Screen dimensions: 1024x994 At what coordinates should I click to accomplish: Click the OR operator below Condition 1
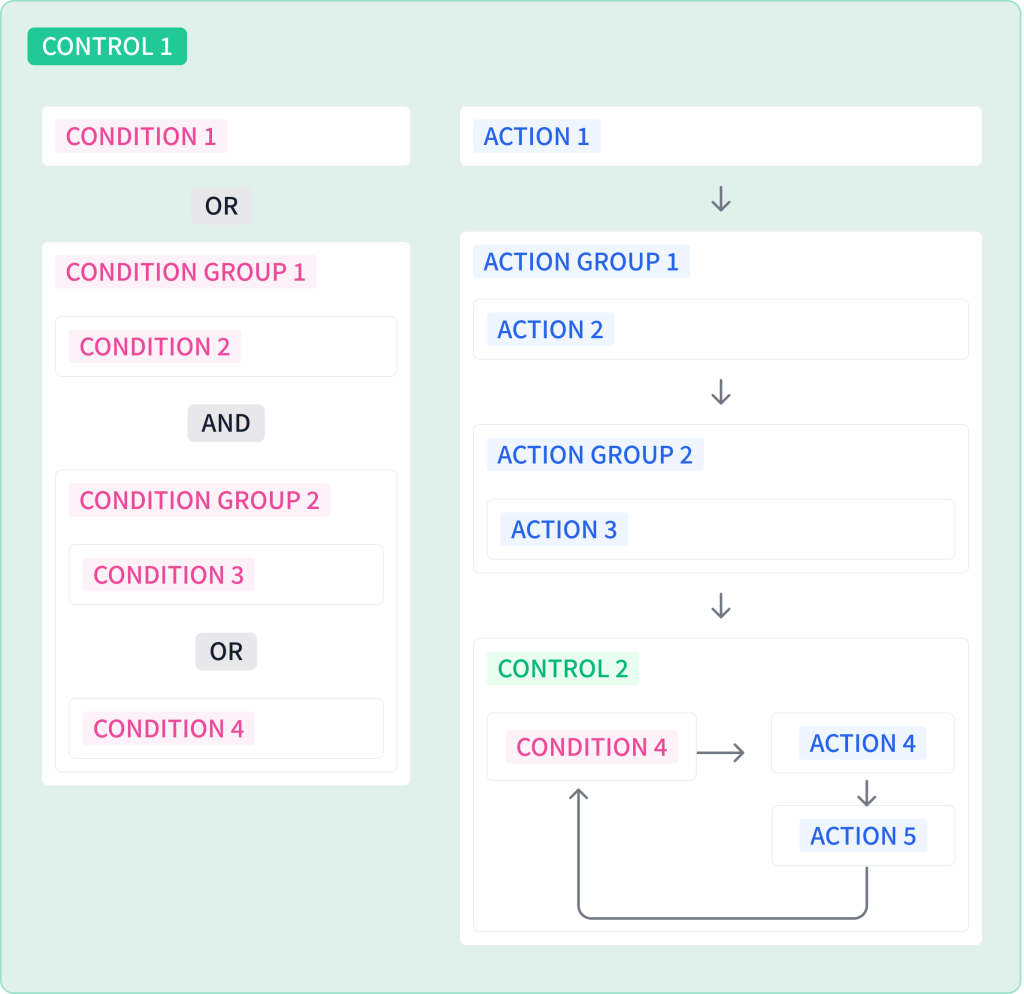(221, 206)
